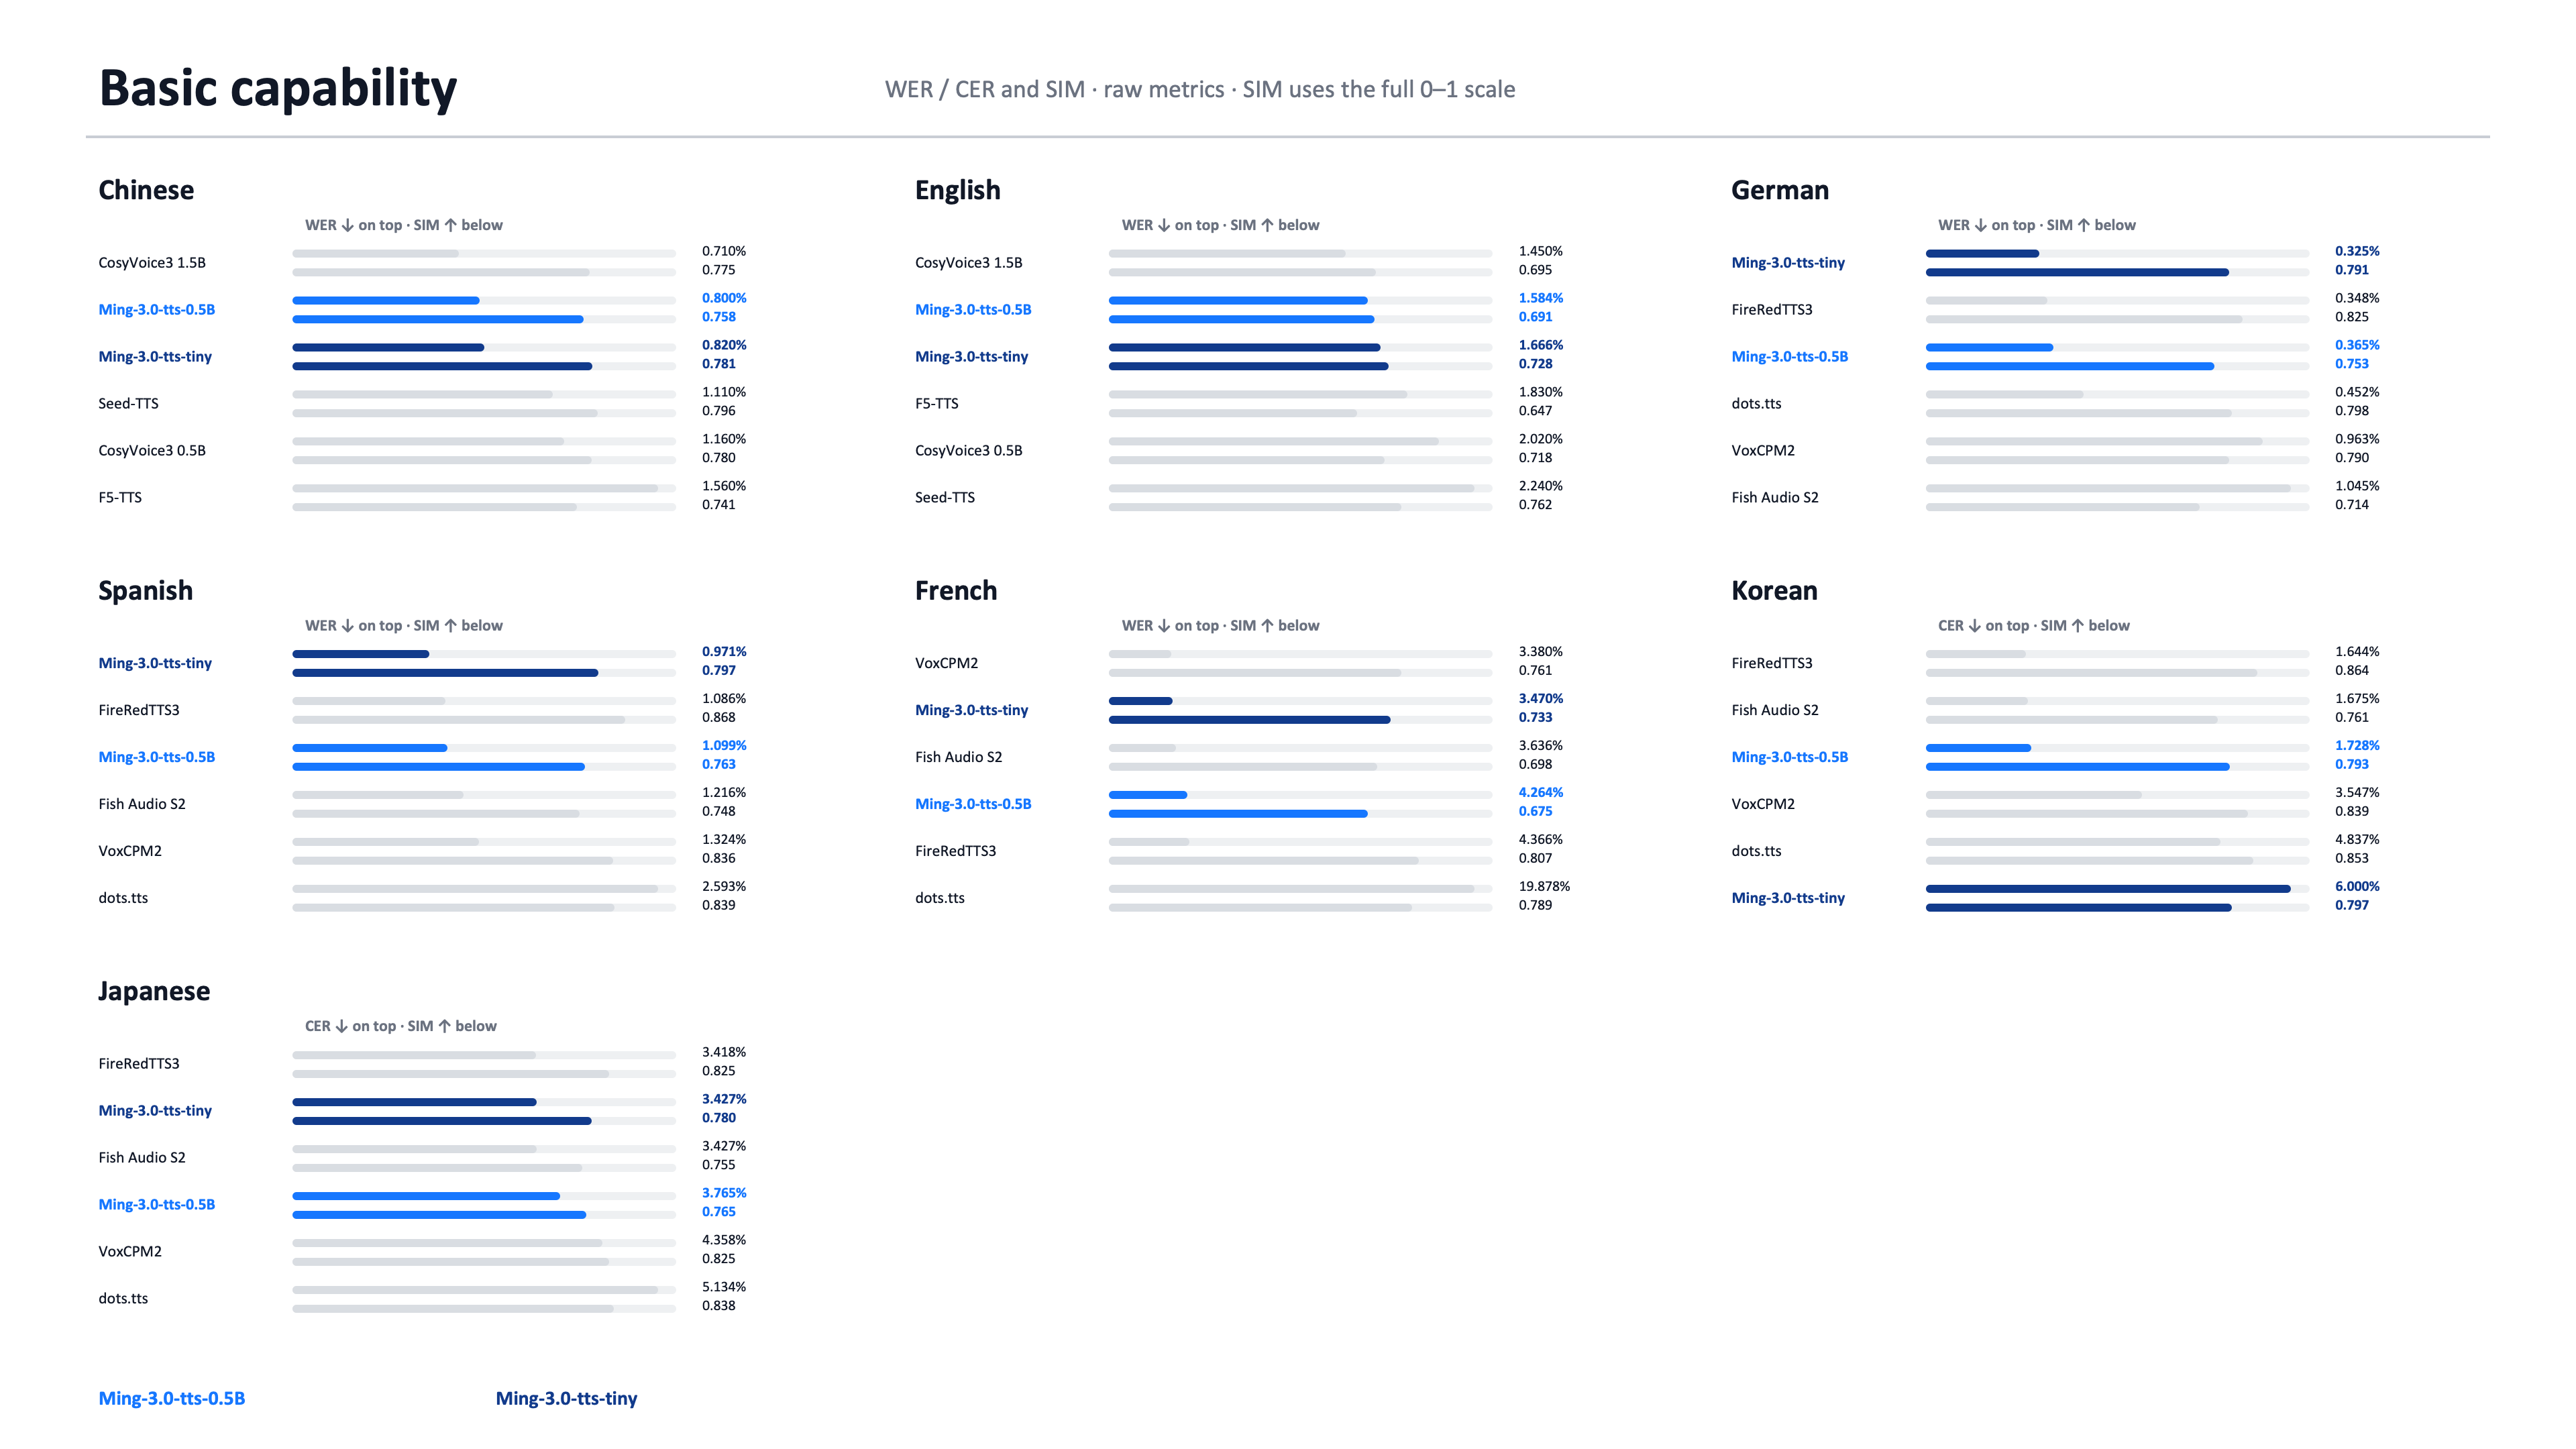The height and width of the screenshot is (1449, 2576).
Task: Click the 0.710% value for Chinese CosyVoice3 1.5B
Action: (724, 251)
